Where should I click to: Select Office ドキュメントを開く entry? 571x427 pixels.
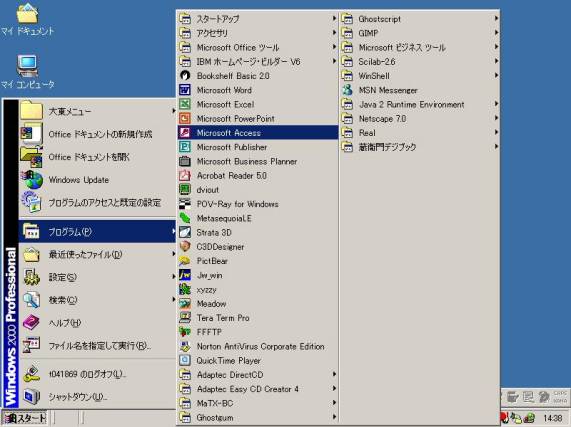(x=98, y=157)
